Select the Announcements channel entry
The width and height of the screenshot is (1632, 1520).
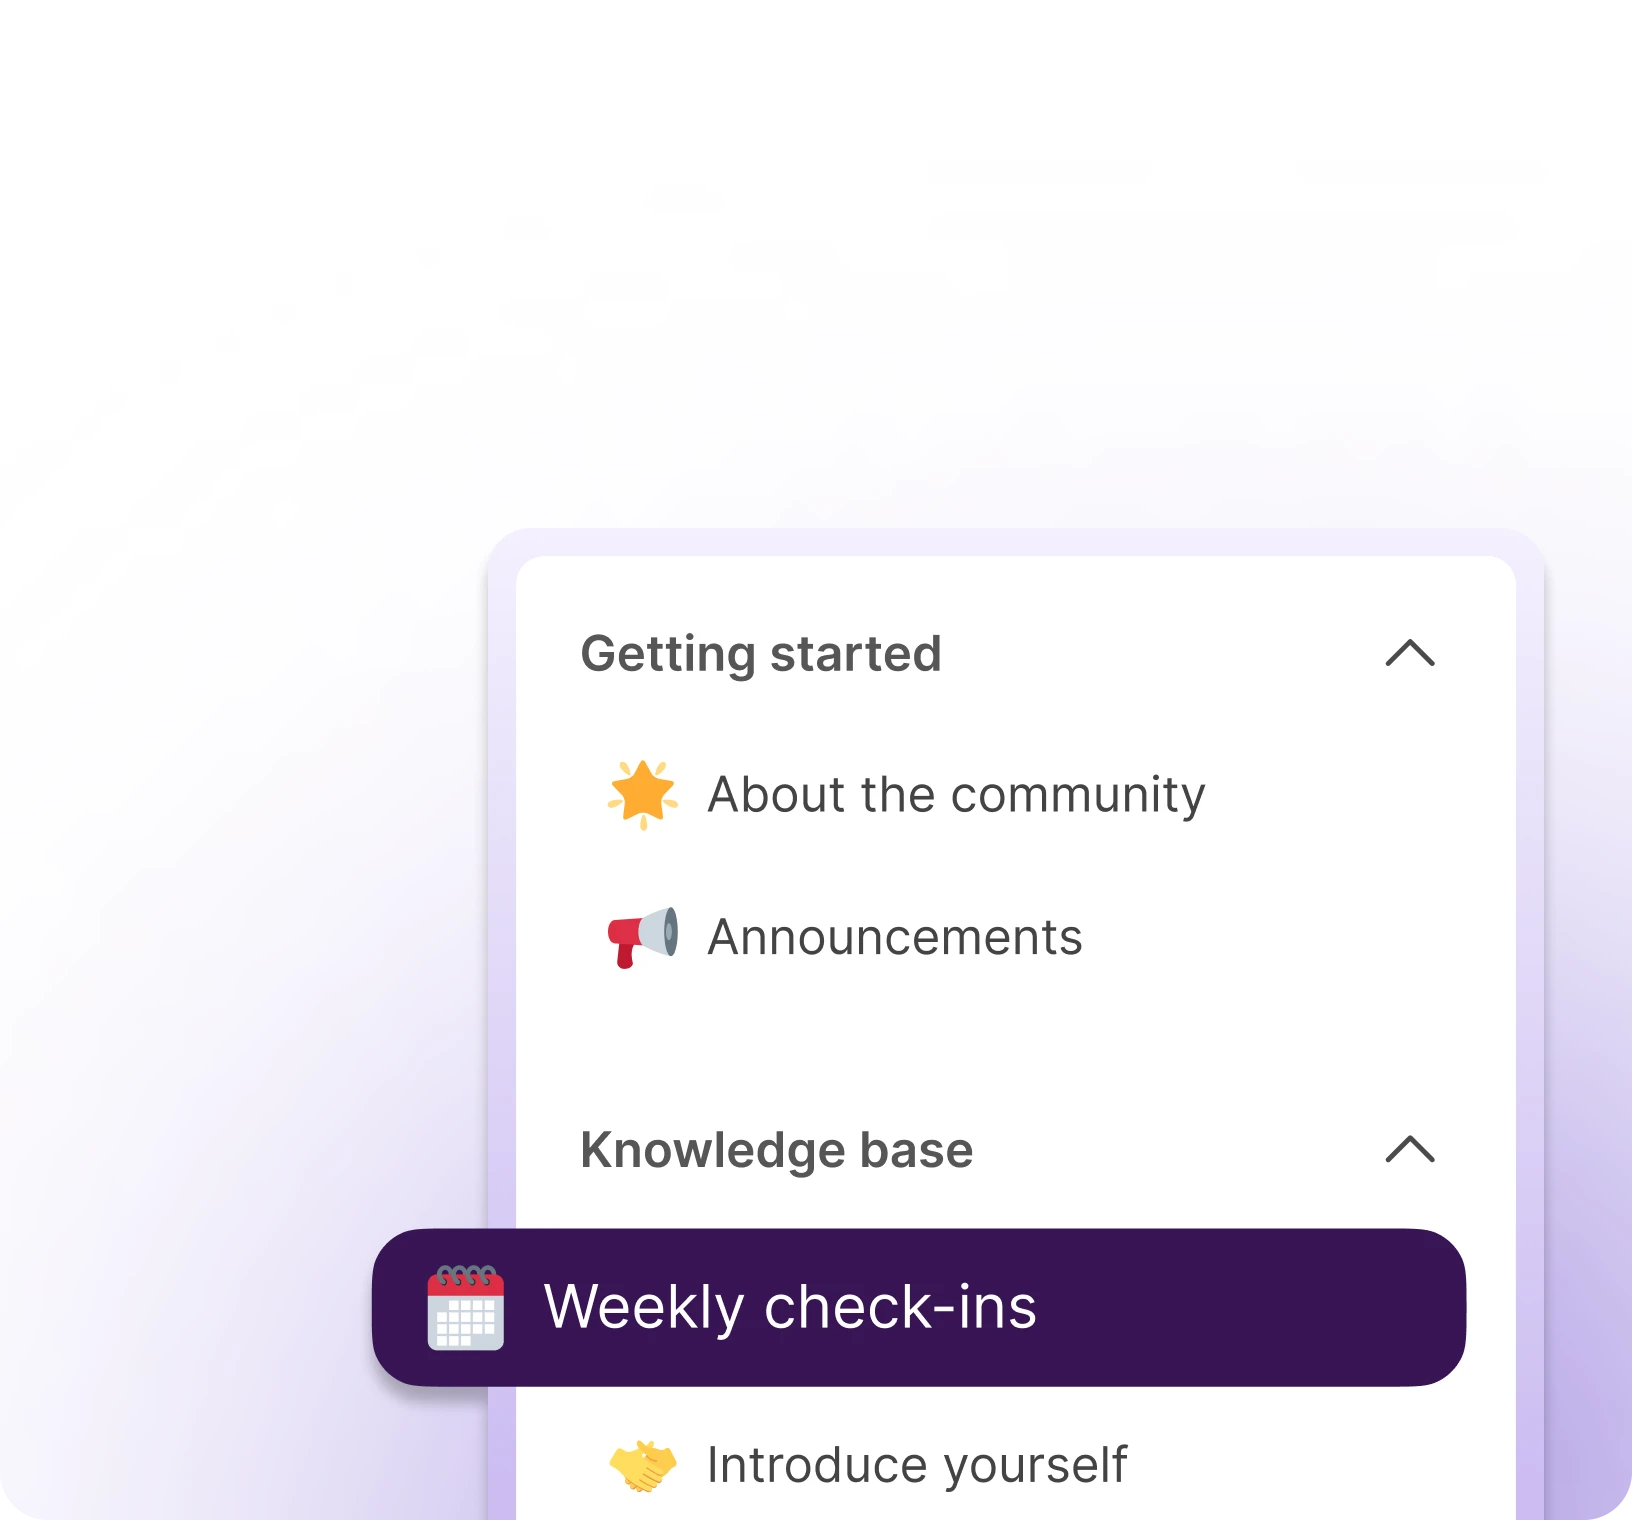(x=895, y=937)
